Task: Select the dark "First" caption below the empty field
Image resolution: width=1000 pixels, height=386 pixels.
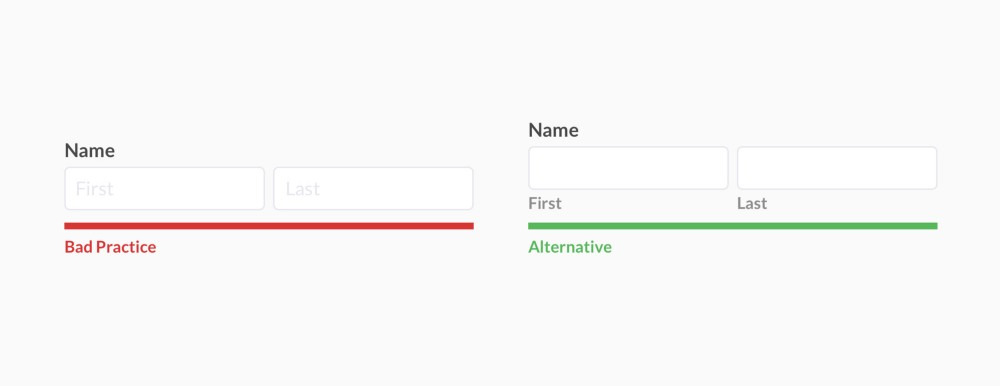Action: click(x=545, y=204)
